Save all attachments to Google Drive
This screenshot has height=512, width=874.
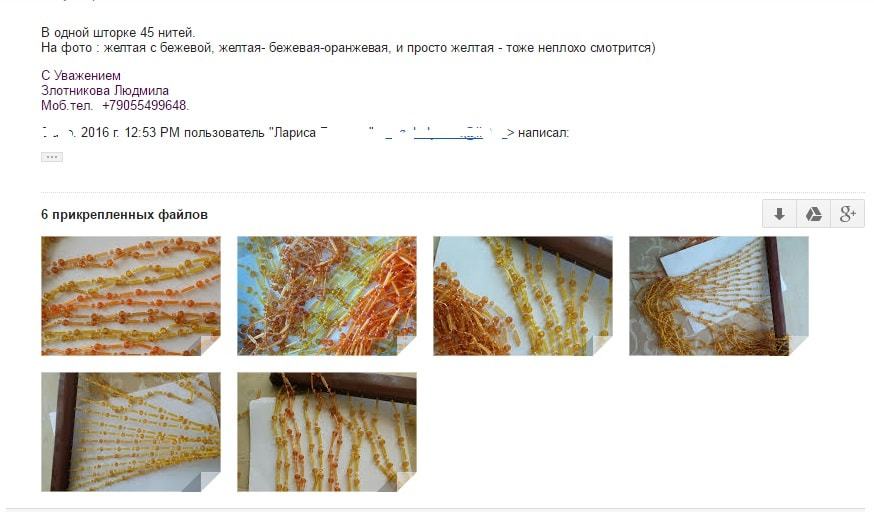(814, 213)
